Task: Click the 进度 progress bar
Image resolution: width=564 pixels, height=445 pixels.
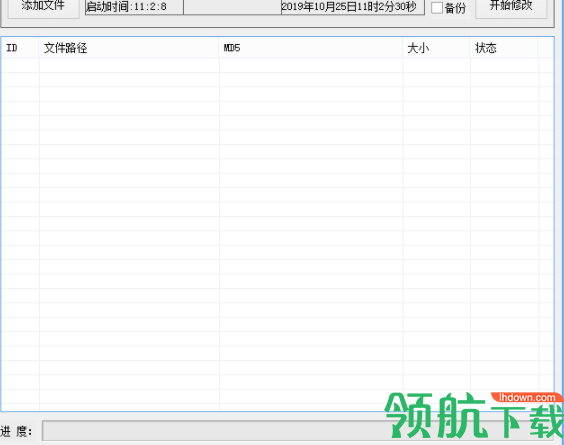Action: (x=298, y=430)
